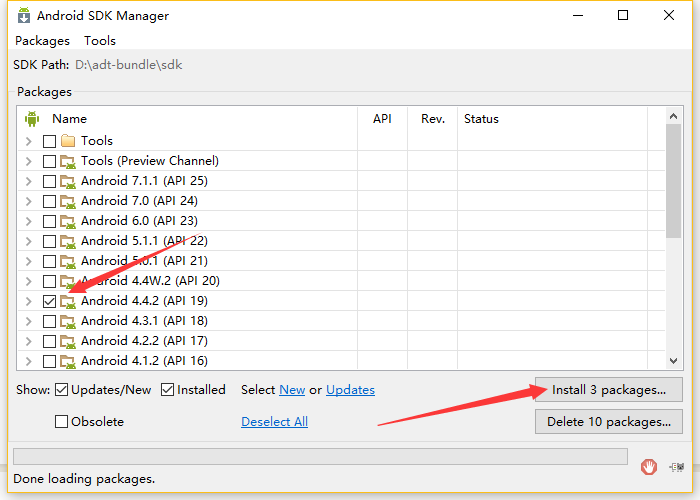Uncheck the Android 4.4.2 (API 19) checkbox
The height and width of the screenshot is (500, 700).
[49, 301]
